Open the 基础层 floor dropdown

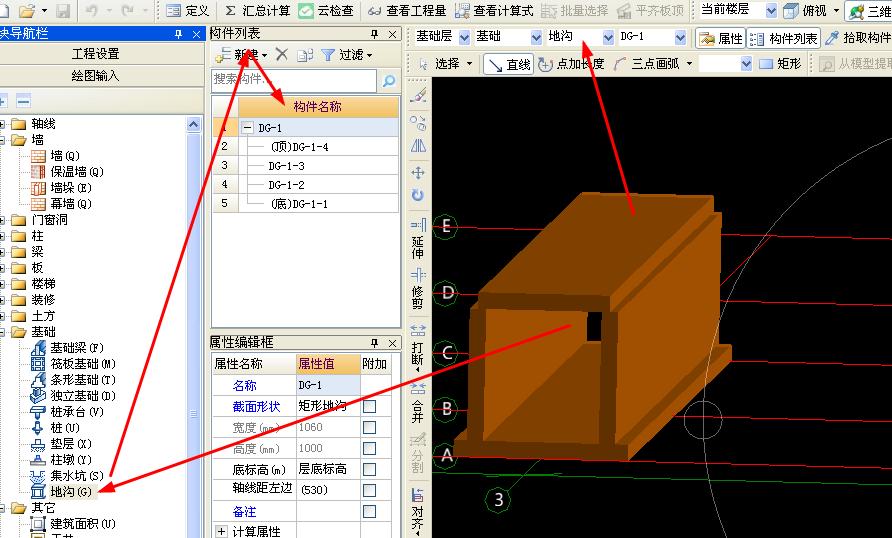point(464,38)
